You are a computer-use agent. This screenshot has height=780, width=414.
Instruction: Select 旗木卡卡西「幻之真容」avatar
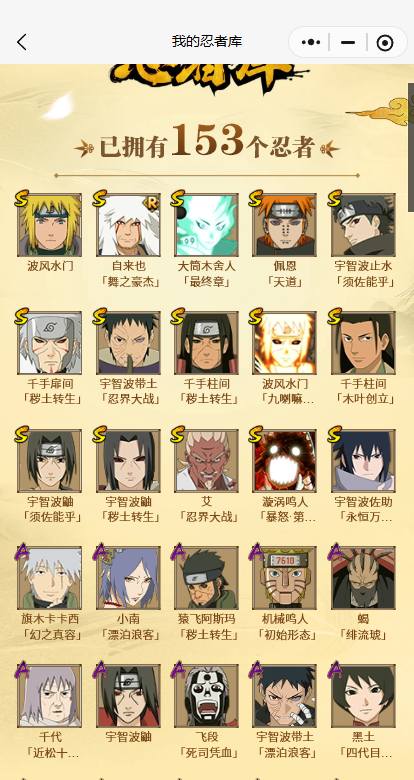[x=50, y=578]
